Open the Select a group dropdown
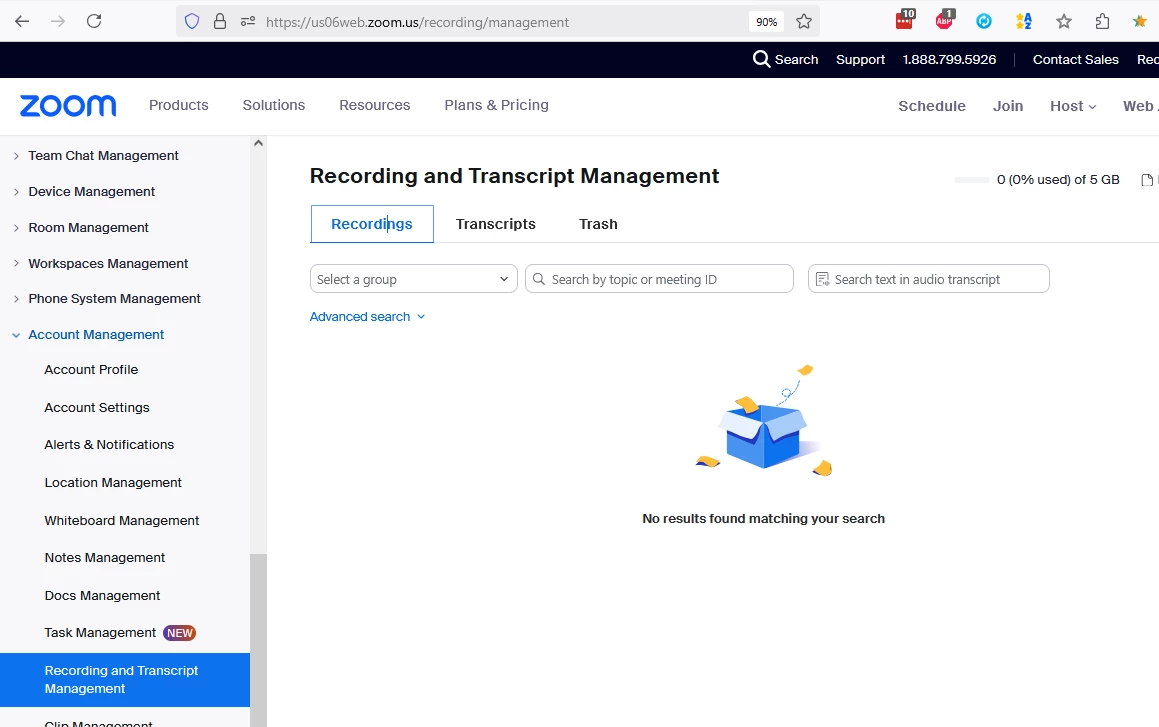 point(413,279)
